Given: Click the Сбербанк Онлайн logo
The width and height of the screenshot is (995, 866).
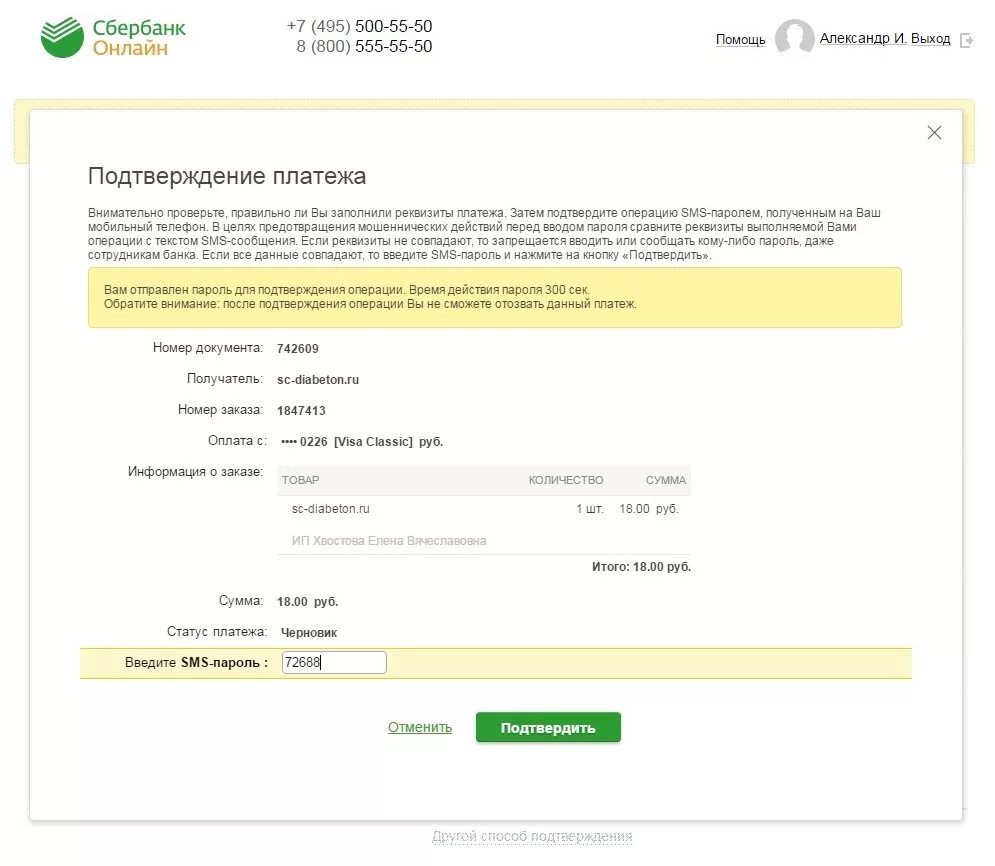Looking at the screenshot, I should pyautogui.click(x=113, y=37).
